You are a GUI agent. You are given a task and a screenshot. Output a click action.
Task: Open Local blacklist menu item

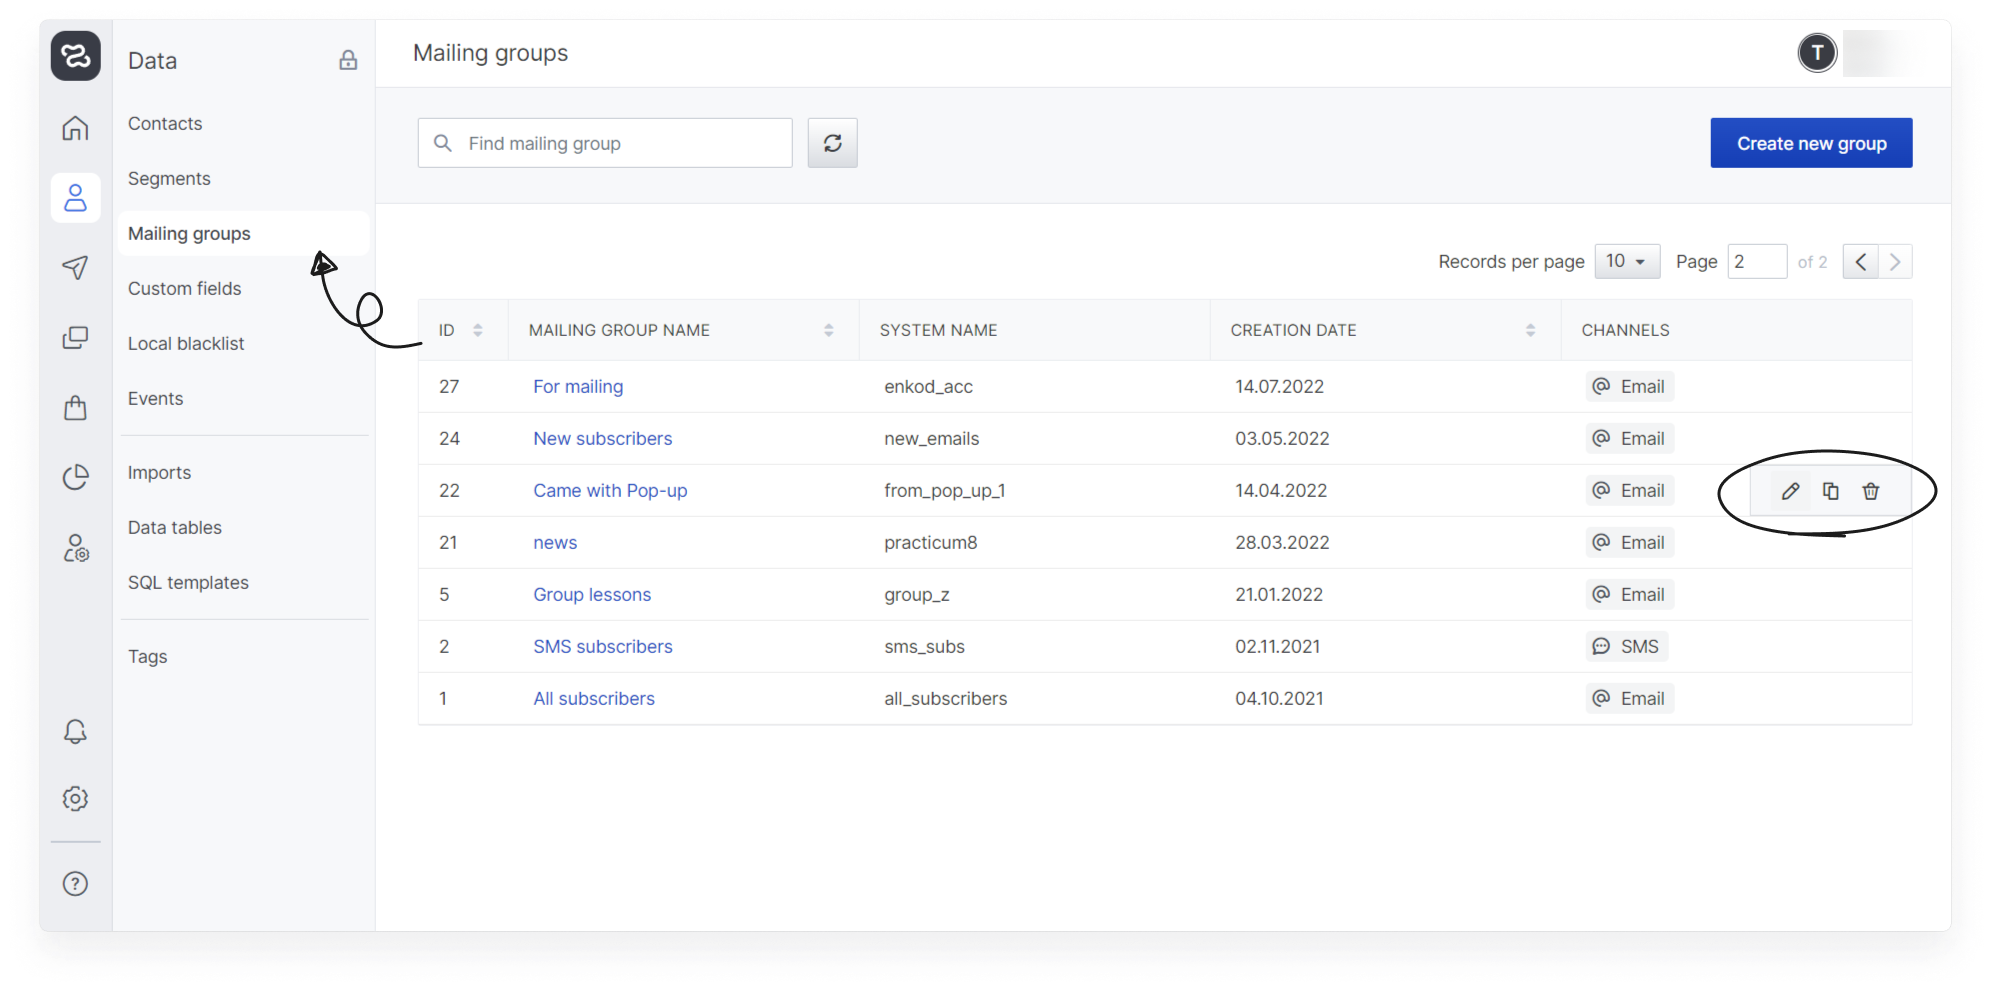tap(186, 344)
